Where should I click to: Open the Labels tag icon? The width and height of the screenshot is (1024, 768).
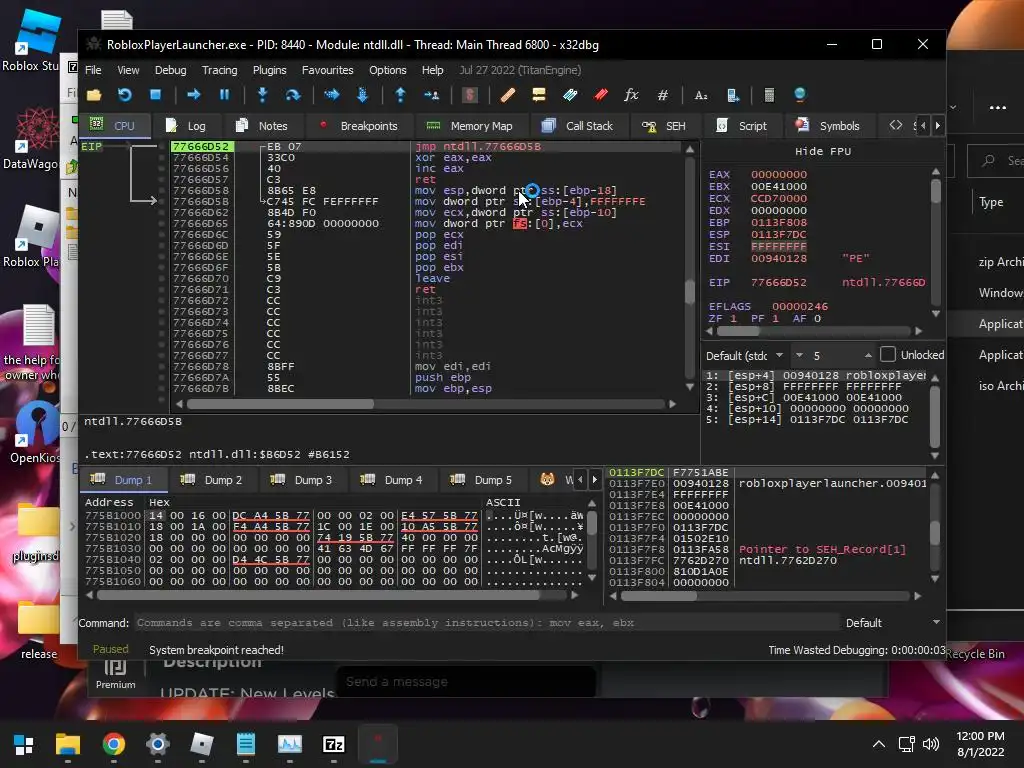click(x=569, y=95)
